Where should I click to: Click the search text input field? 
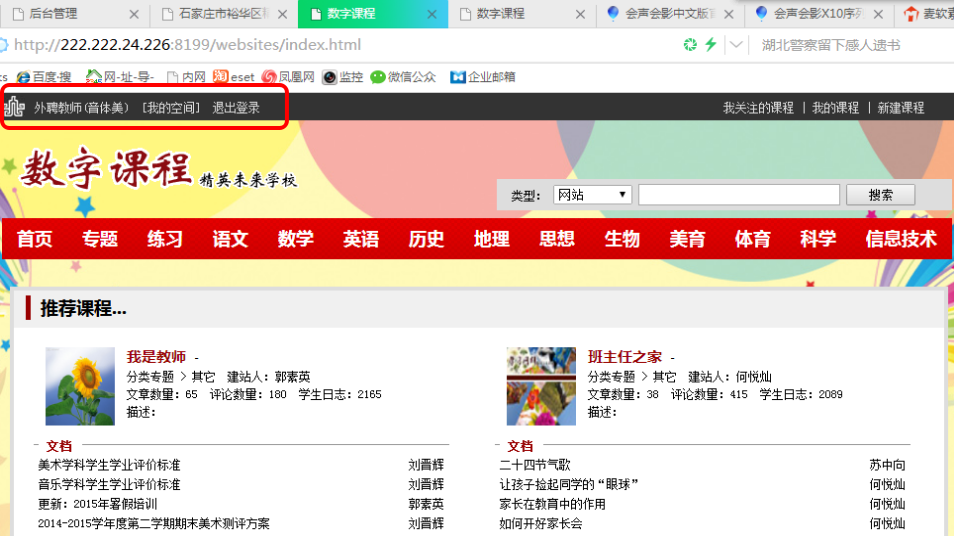[739, 195]
